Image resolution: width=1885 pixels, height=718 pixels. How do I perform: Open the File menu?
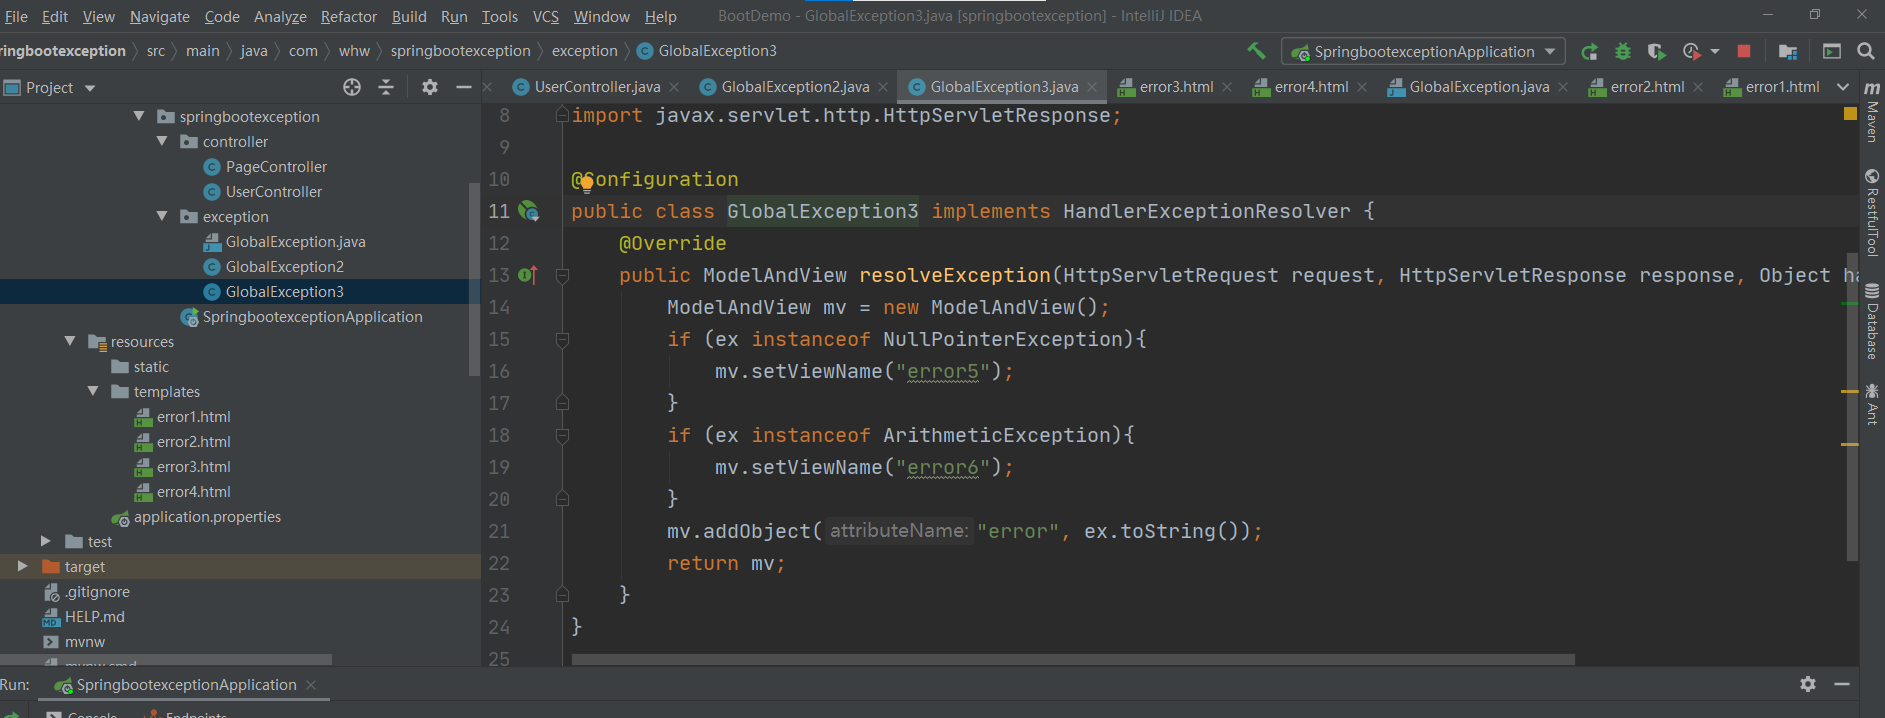(x=17, y=16)
